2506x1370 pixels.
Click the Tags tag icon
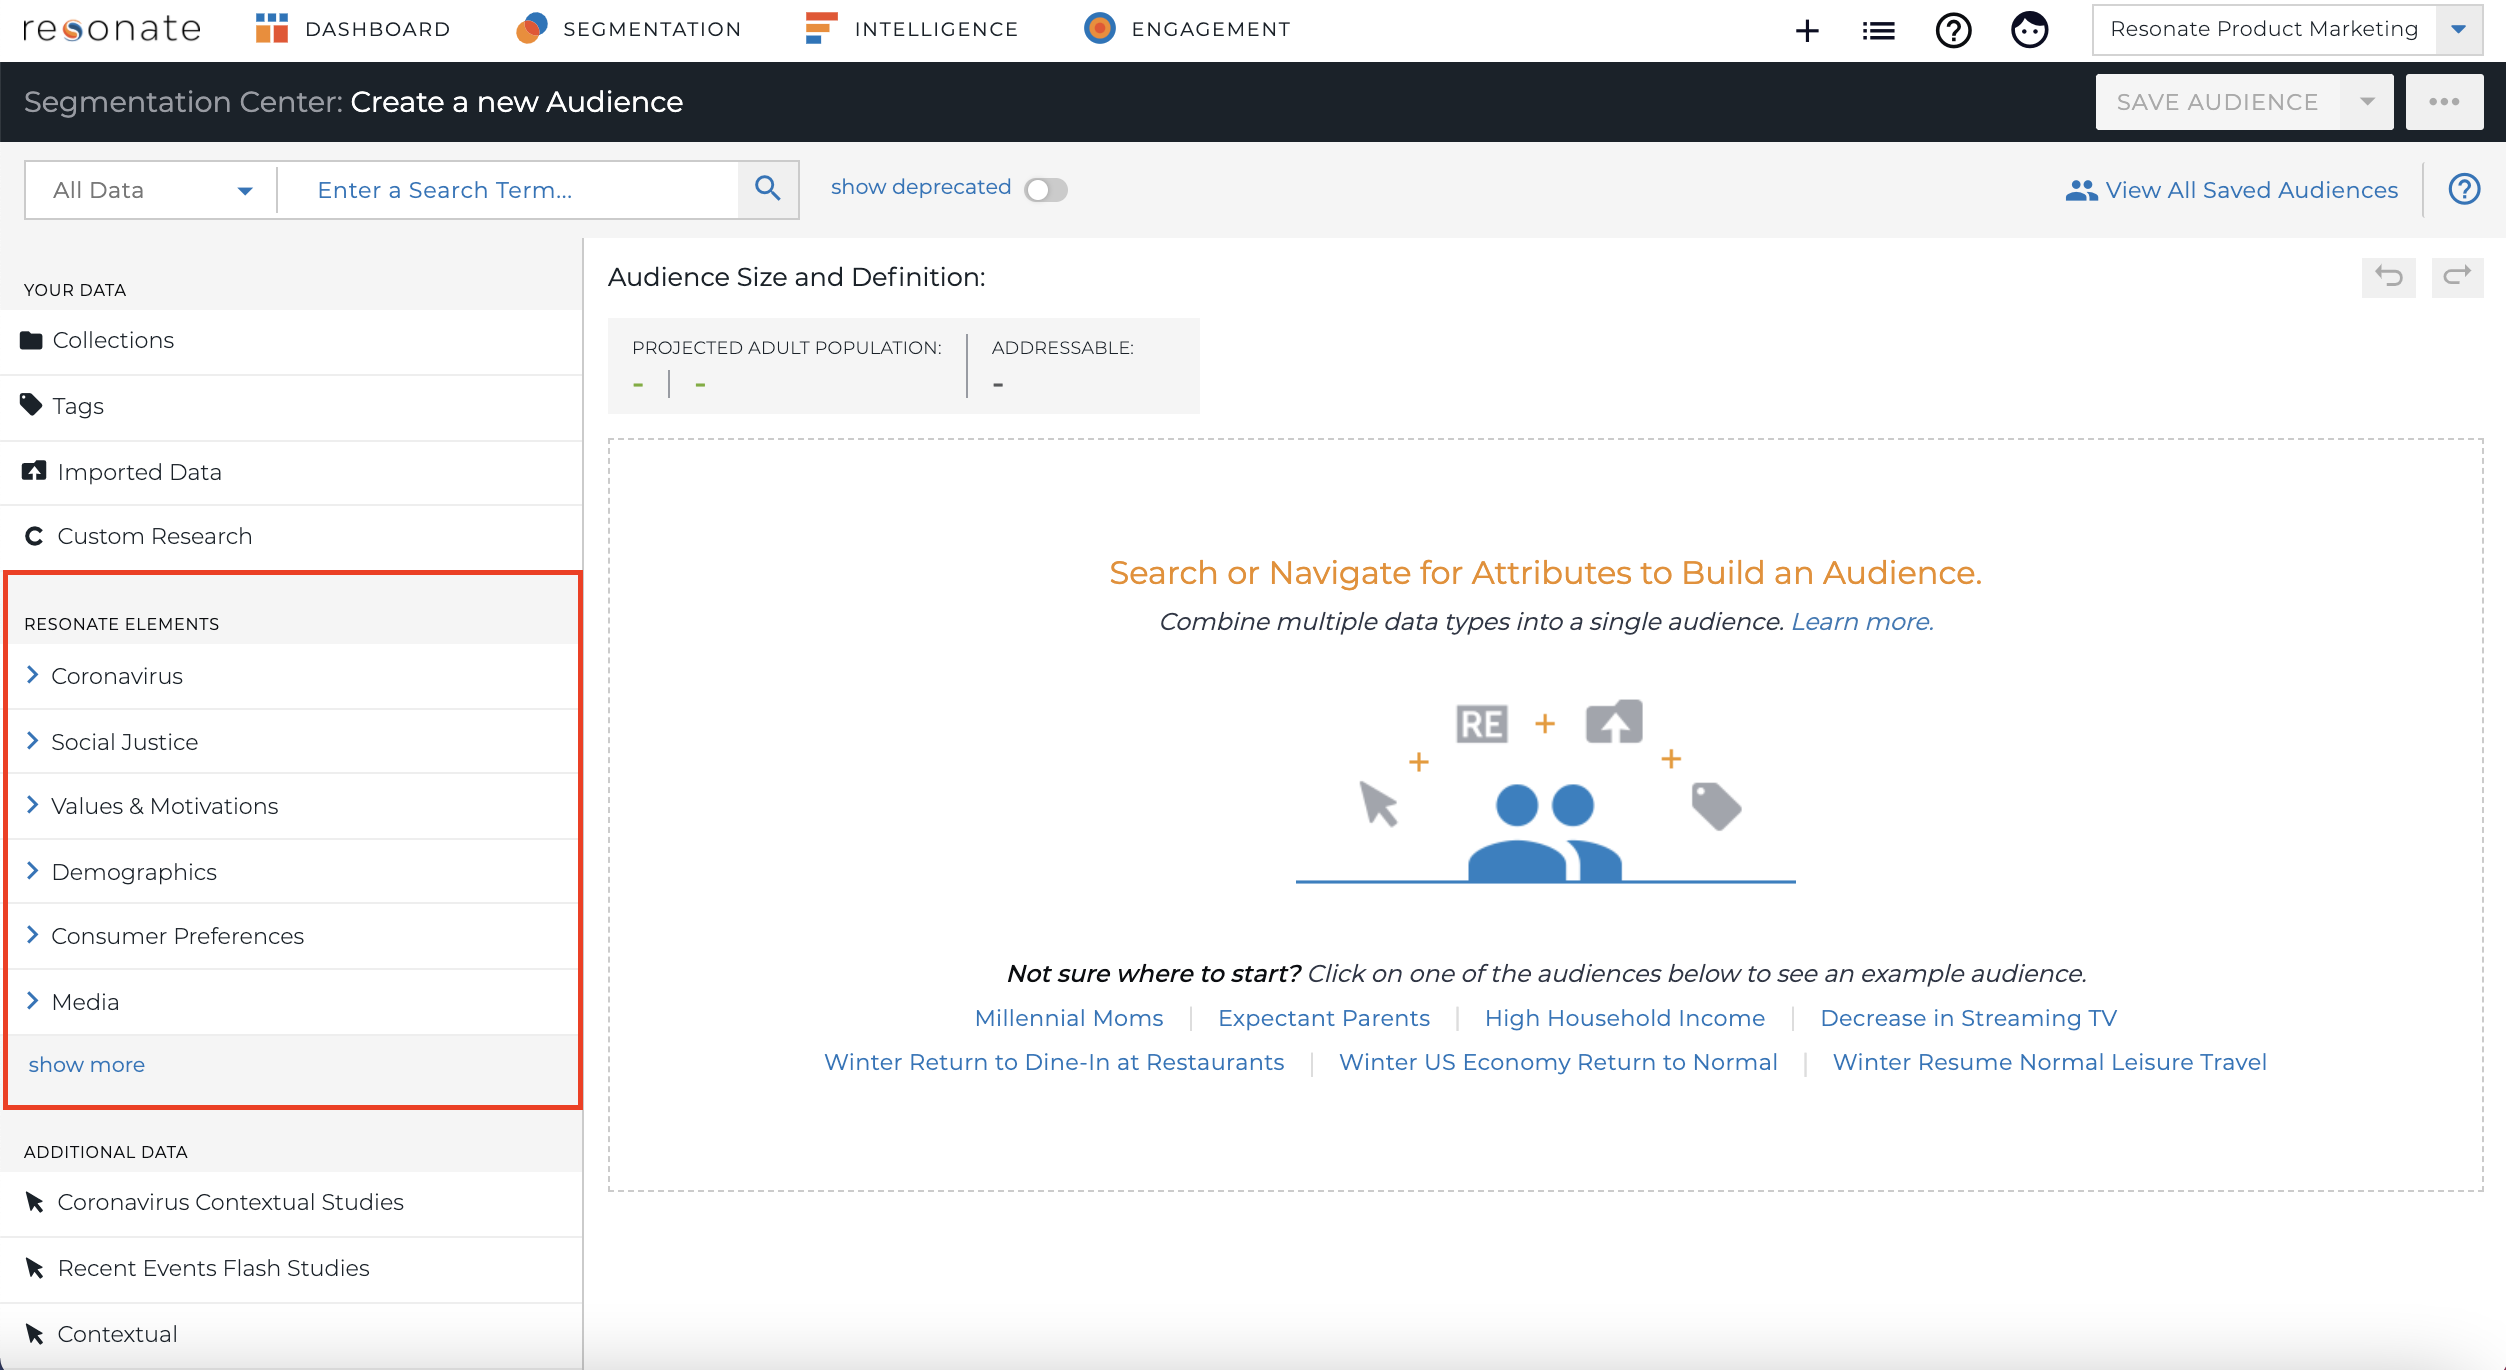31,405
